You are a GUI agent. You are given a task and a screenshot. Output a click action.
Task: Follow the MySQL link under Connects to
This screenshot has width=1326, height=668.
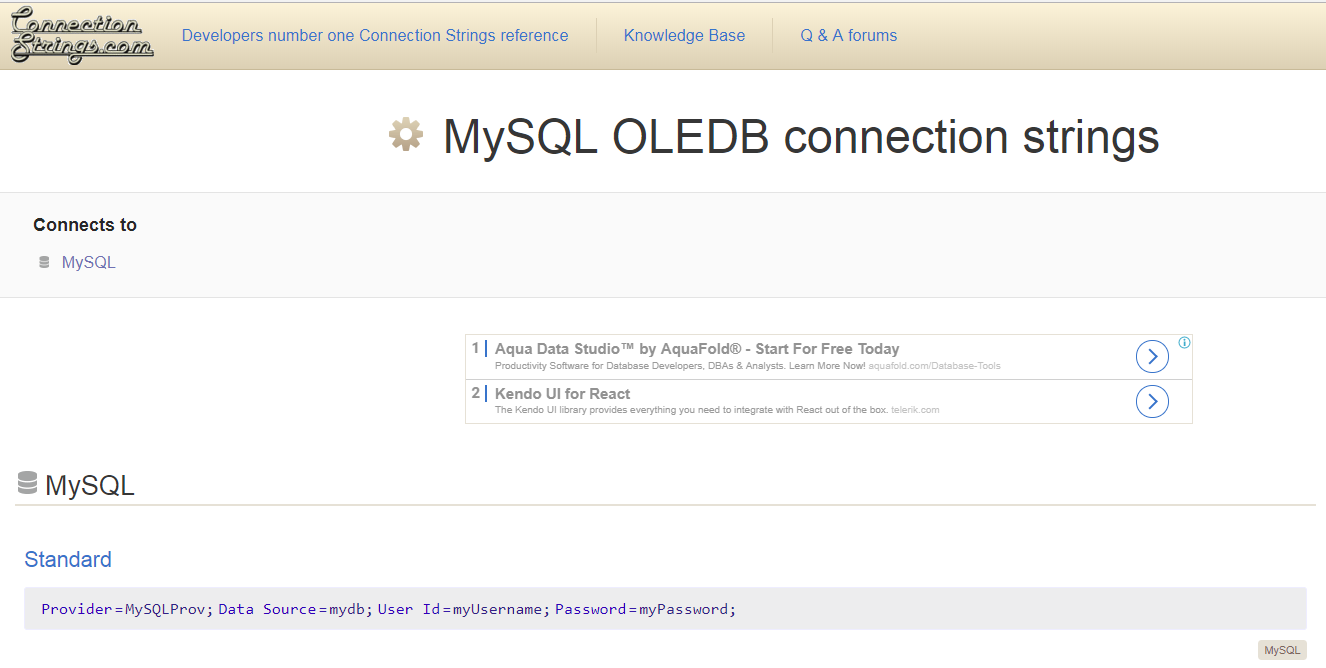pos(89,263)
